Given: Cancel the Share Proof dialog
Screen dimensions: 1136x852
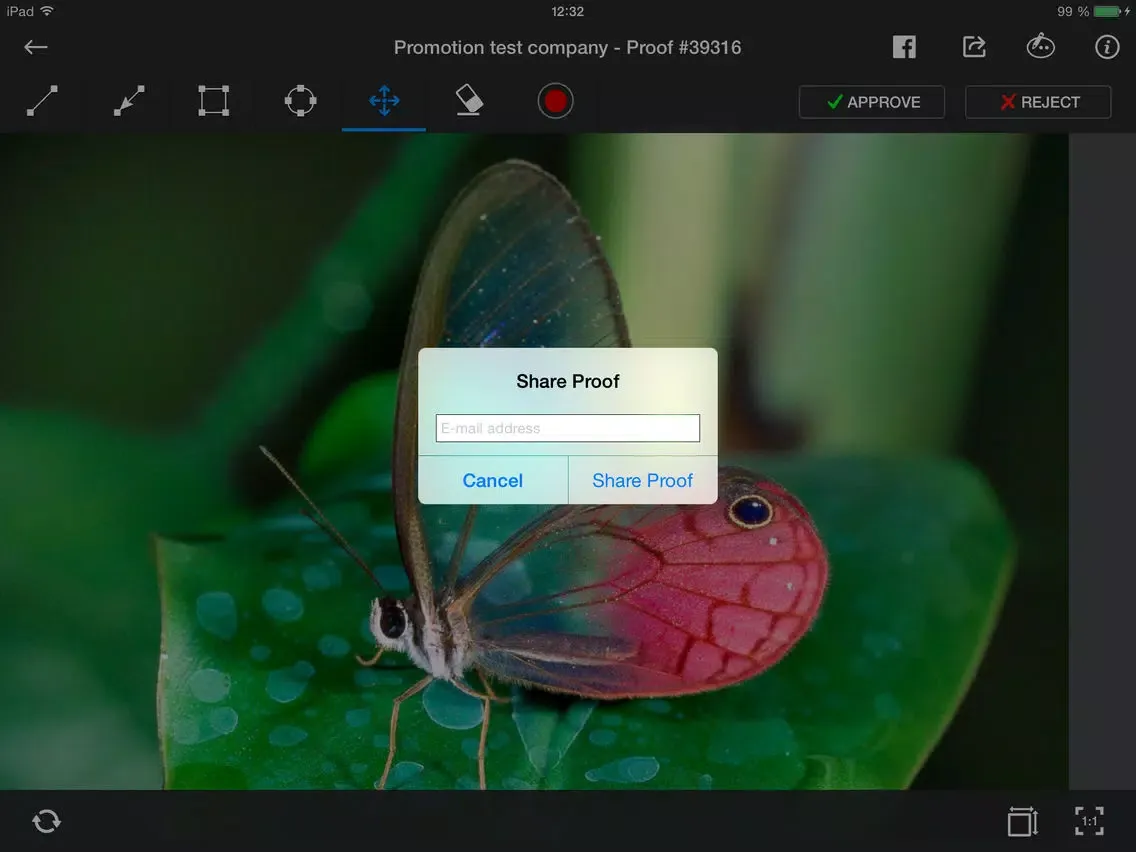Looking at the screenshot, I should (x=493, y=480).
